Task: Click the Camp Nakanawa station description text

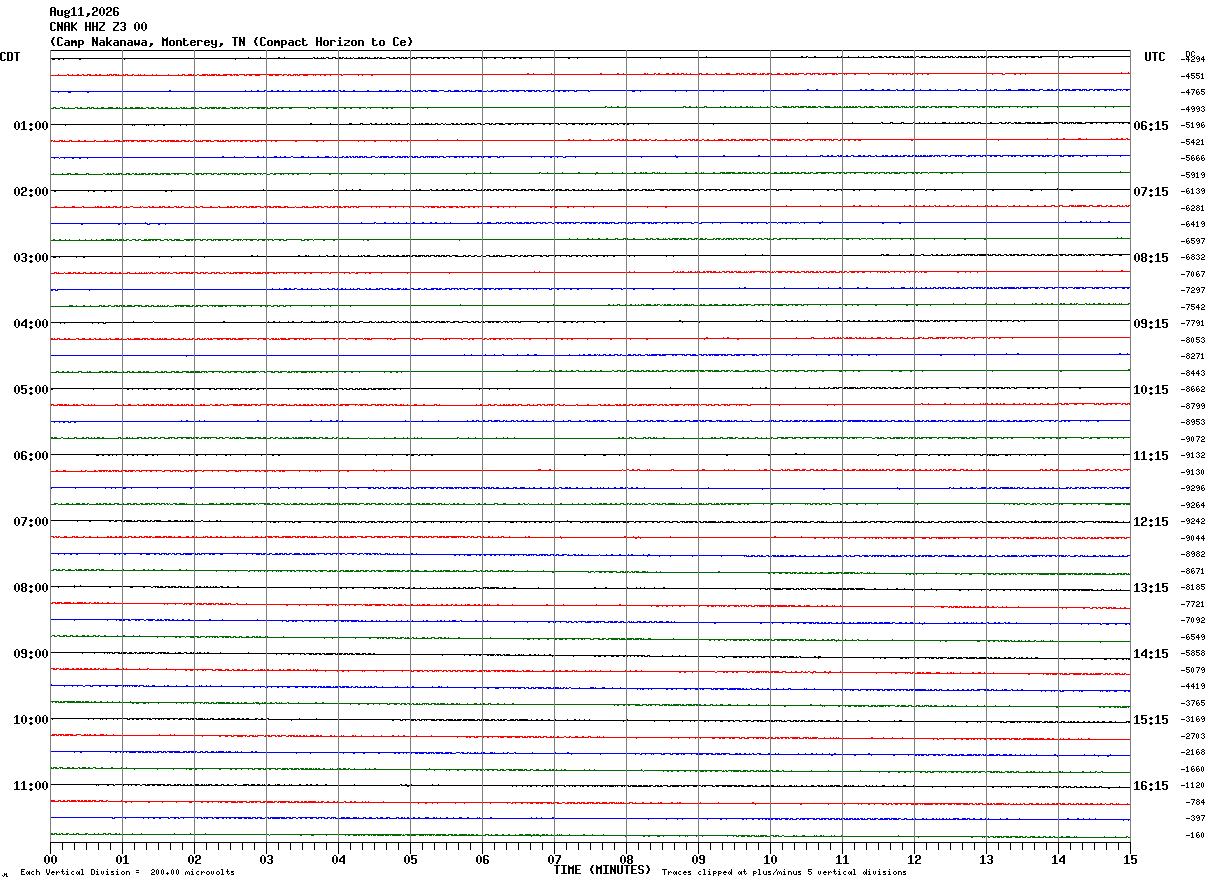Action: pos(231,42)
